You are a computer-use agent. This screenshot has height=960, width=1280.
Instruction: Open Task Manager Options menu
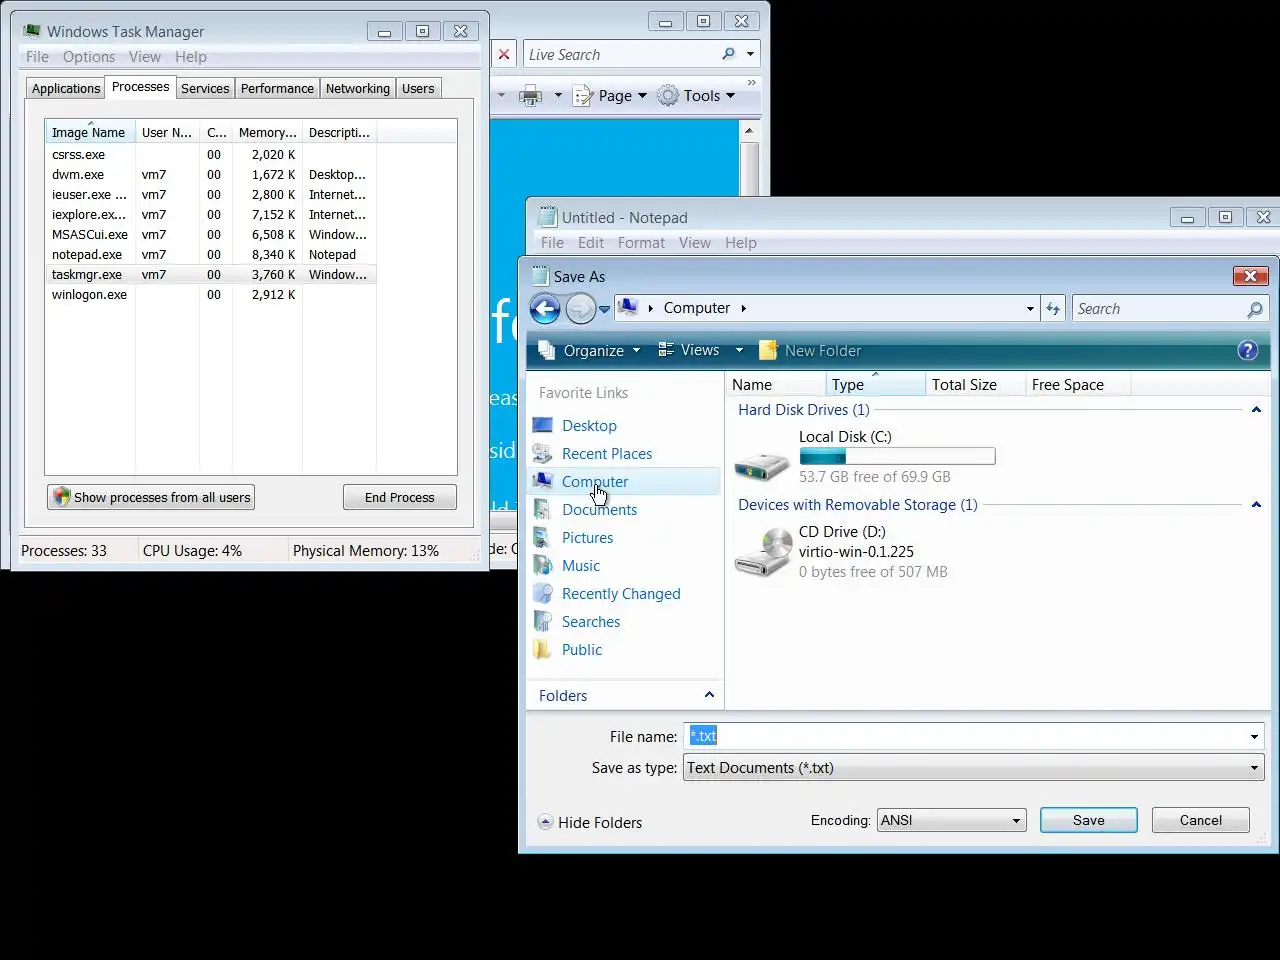(89, 57)
